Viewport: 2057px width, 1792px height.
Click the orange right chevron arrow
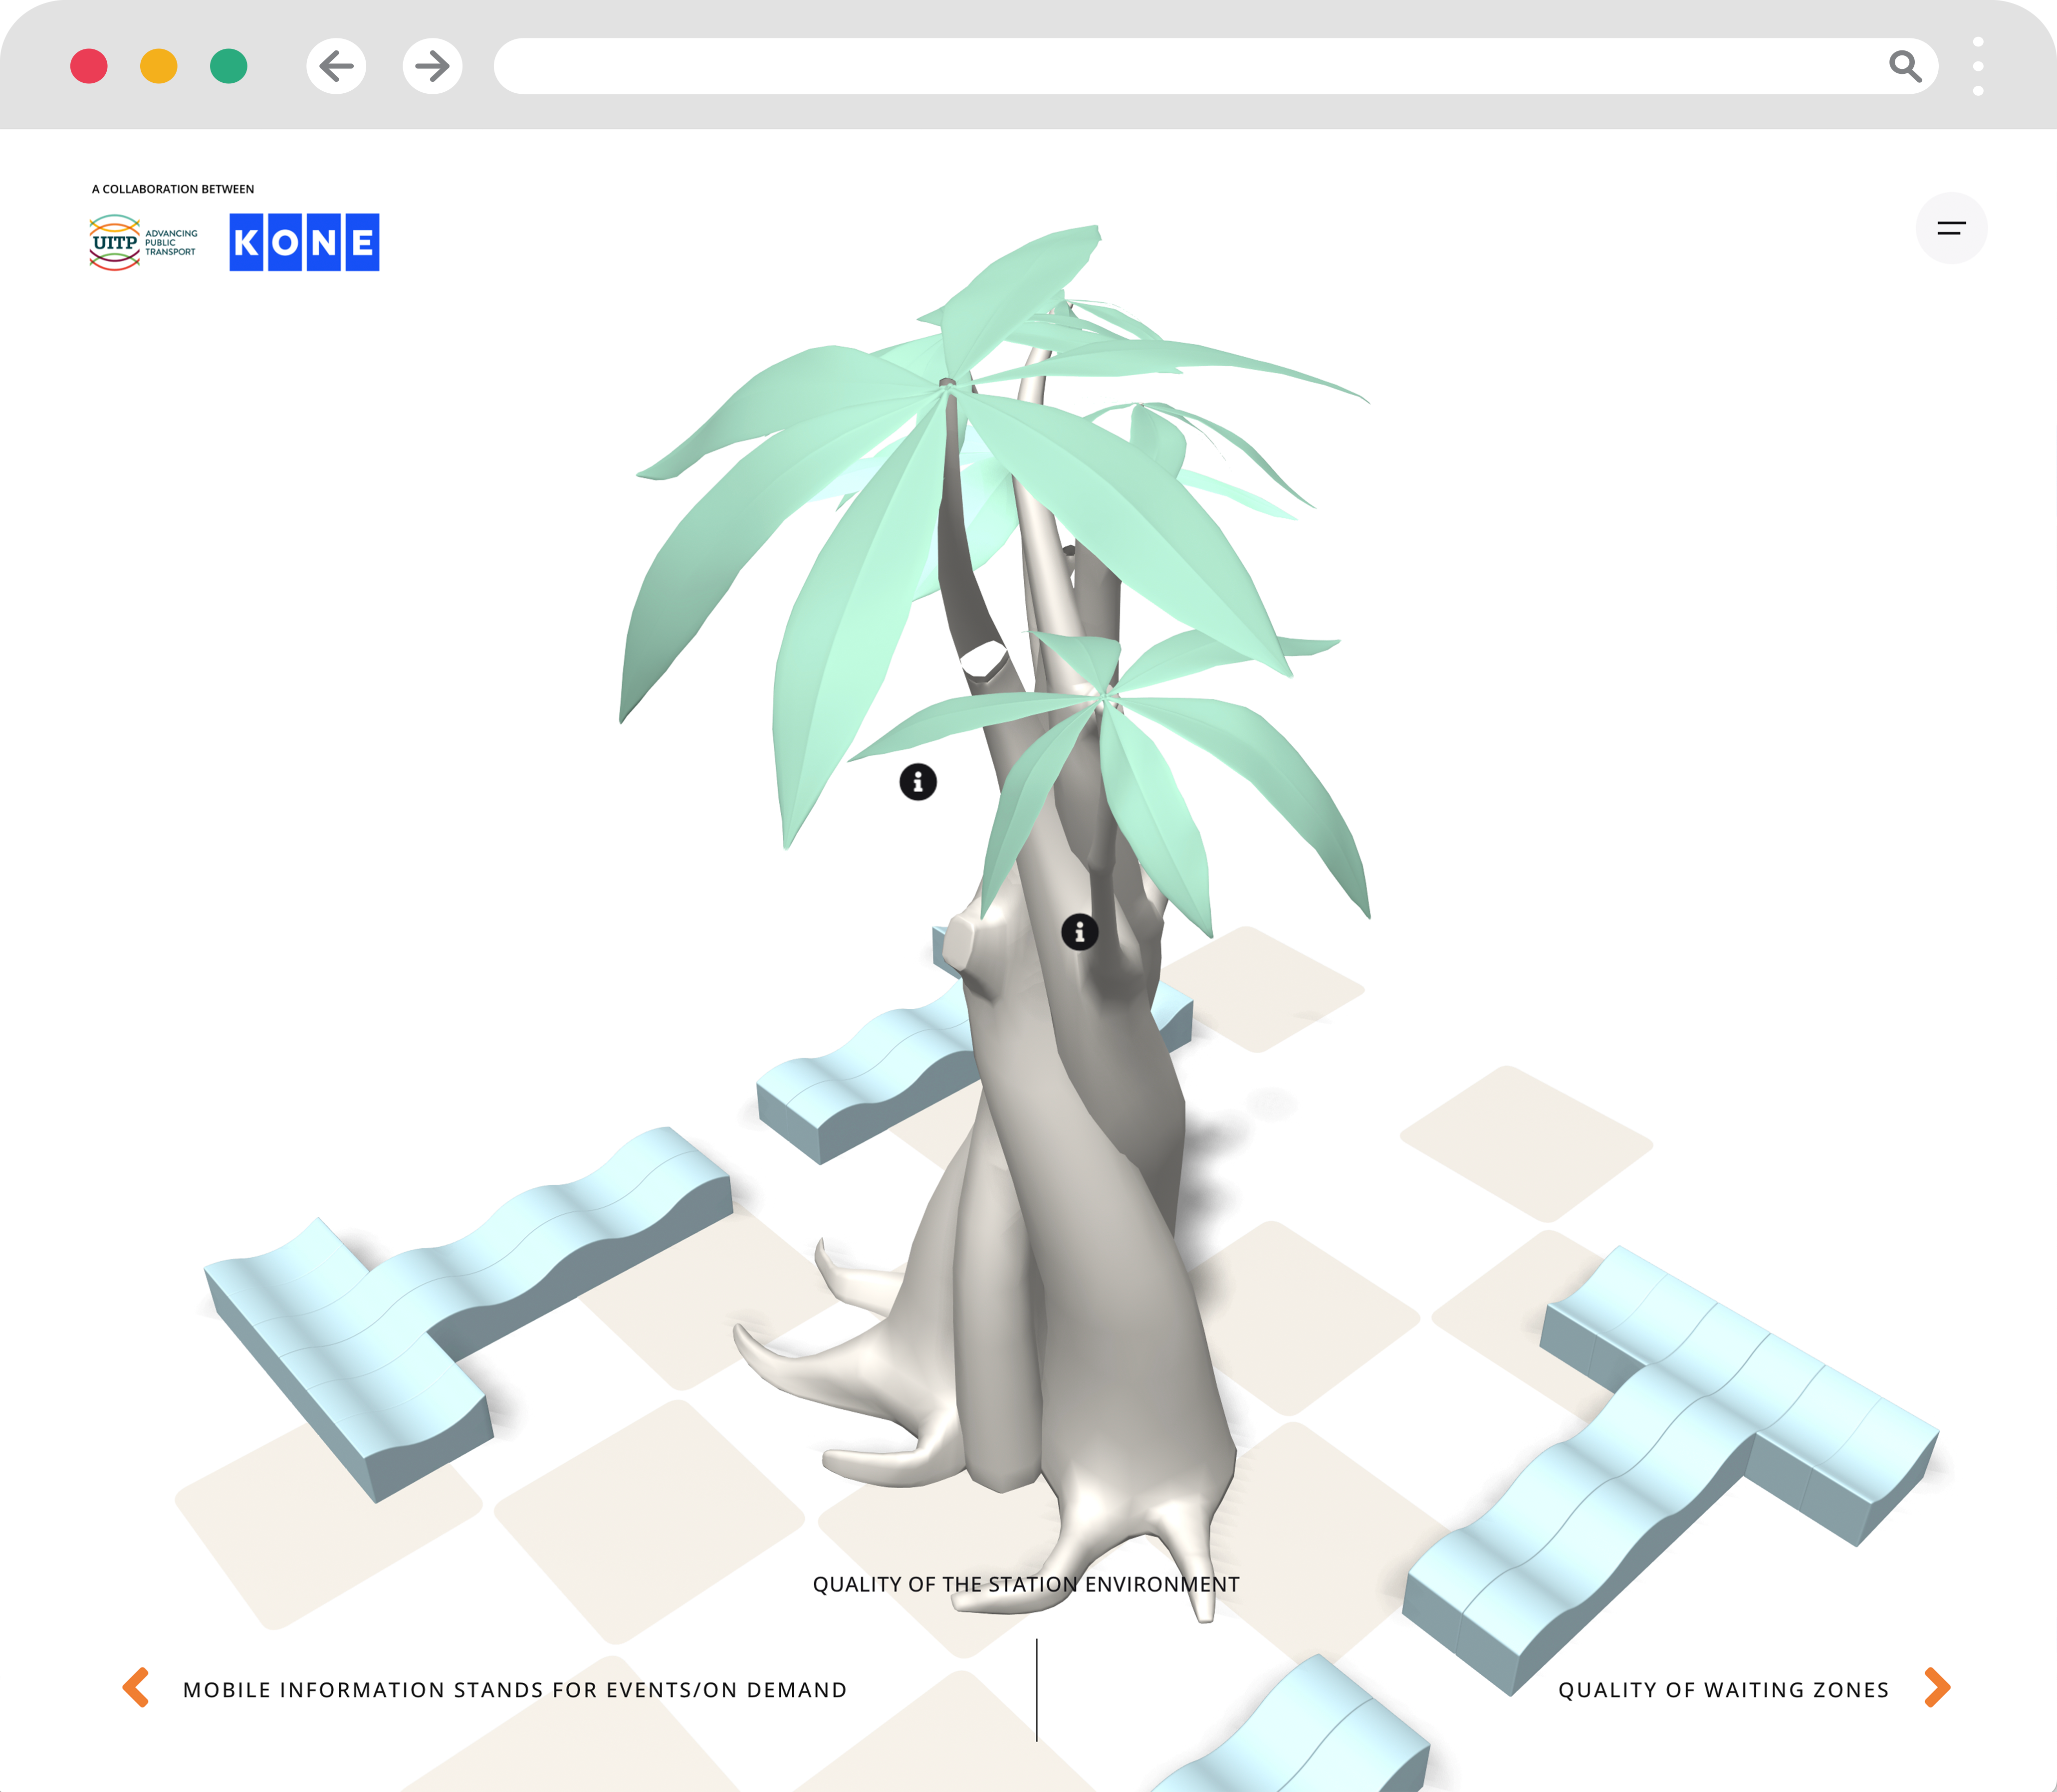[x=1937, y=1688]
